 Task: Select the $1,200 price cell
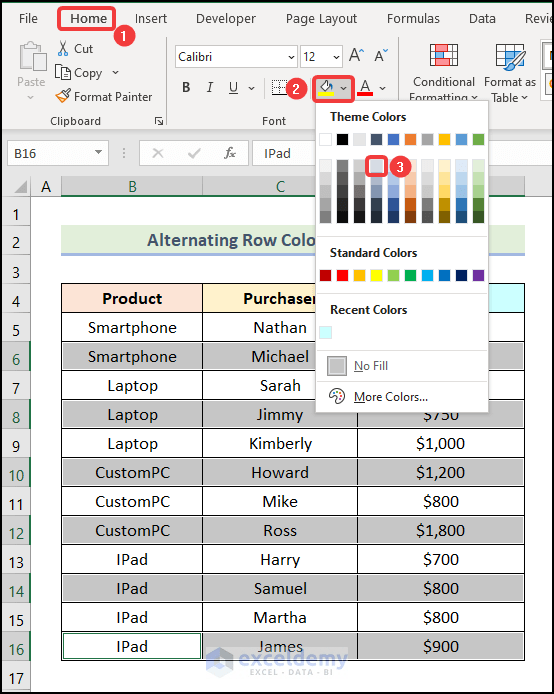(x=441, y=472)
